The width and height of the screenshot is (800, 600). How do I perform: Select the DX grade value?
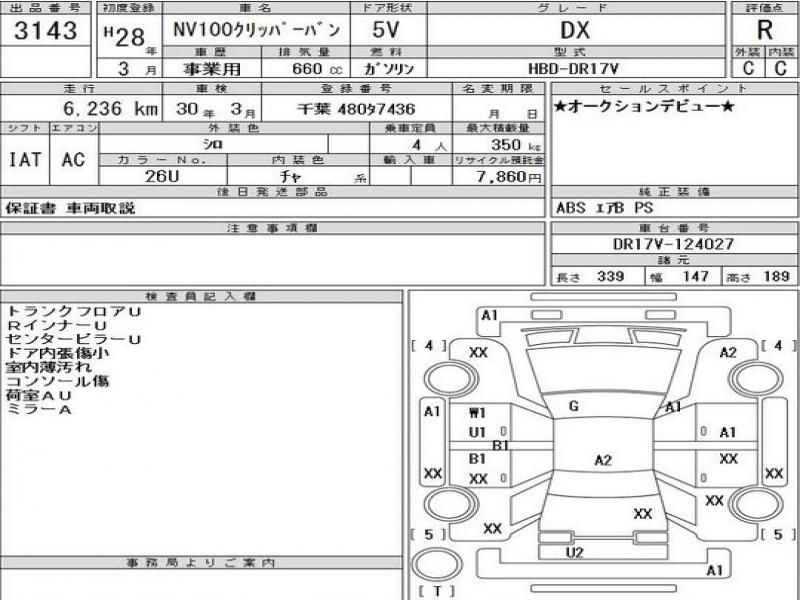[x=575, y=31]
